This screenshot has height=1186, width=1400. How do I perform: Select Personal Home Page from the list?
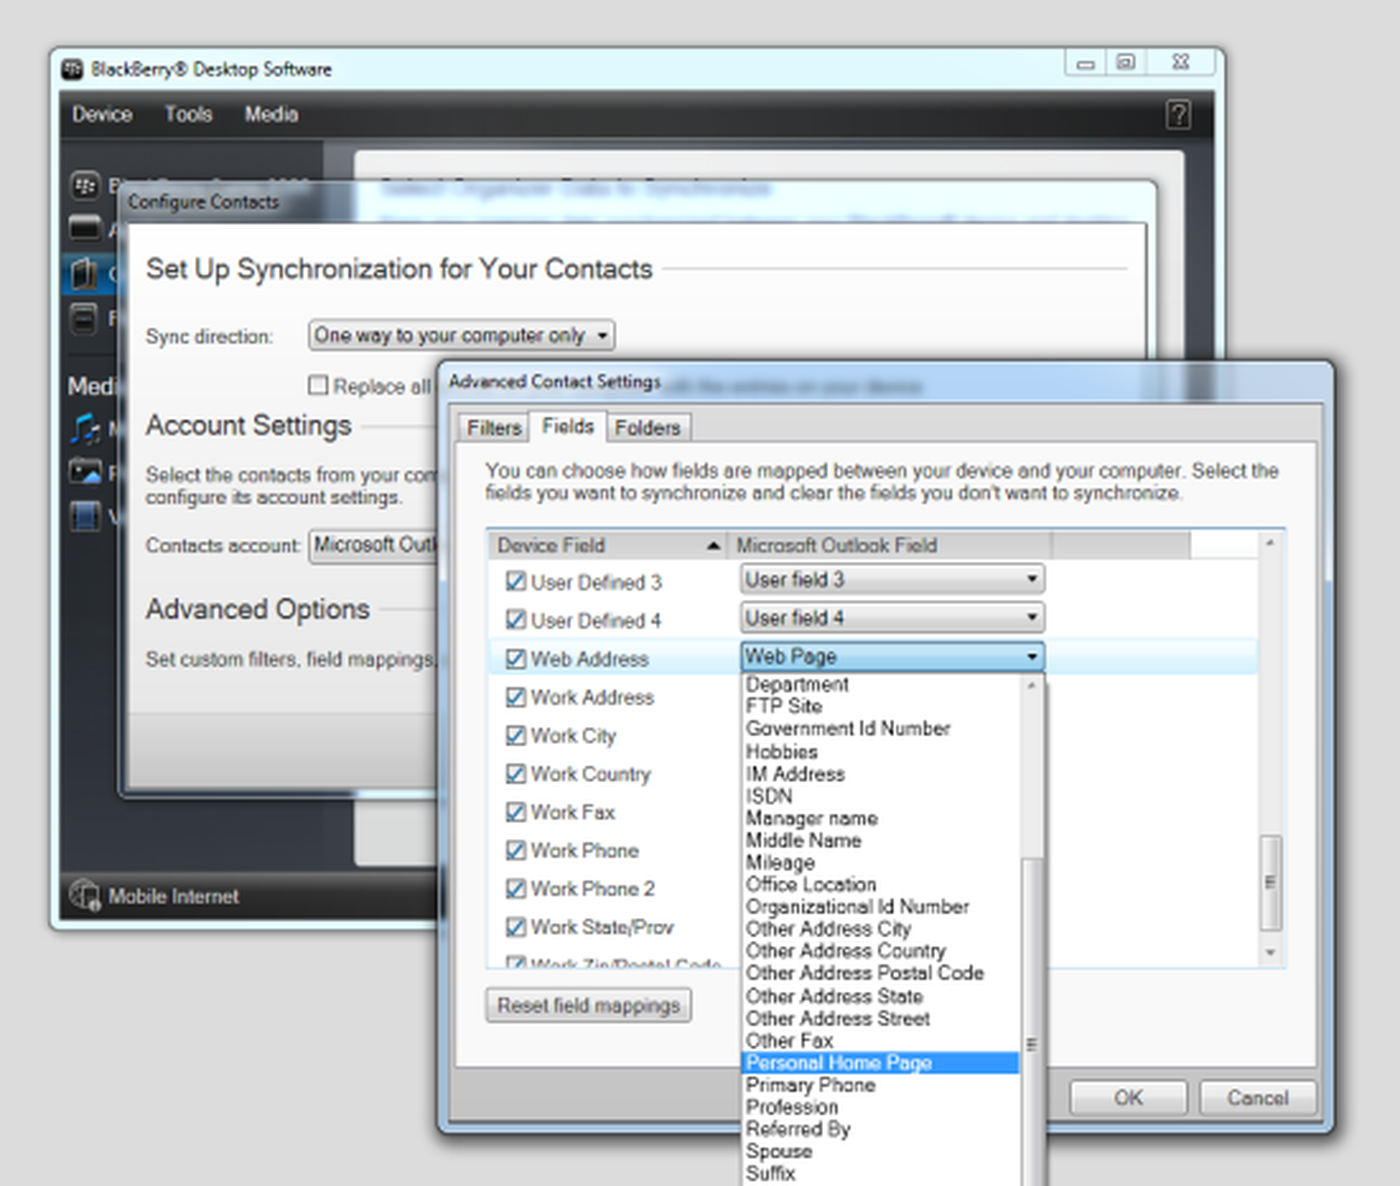(x=839, y=1062)
